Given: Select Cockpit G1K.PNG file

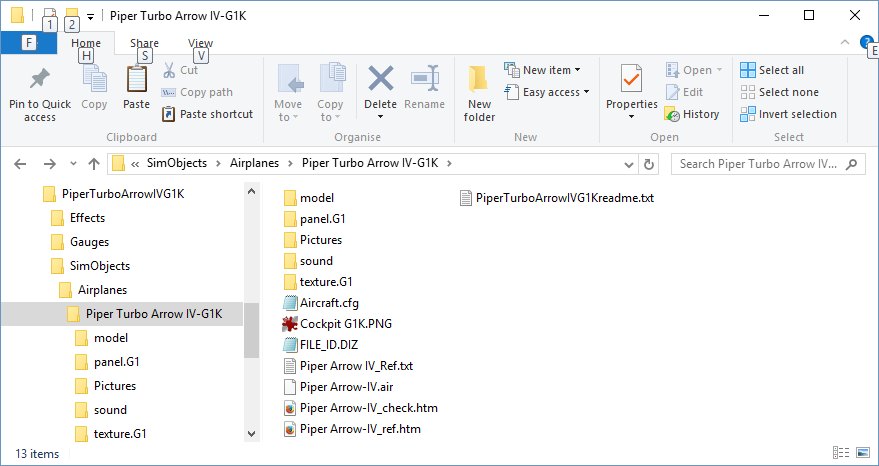Looking at the screenshot, I should tap(337, 324).
